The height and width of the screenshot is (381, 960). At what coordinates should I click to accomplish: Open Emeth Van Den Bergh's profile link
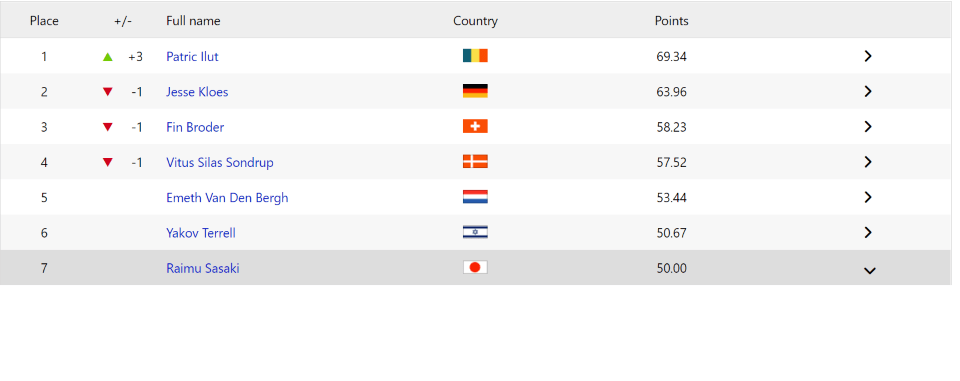227,198
